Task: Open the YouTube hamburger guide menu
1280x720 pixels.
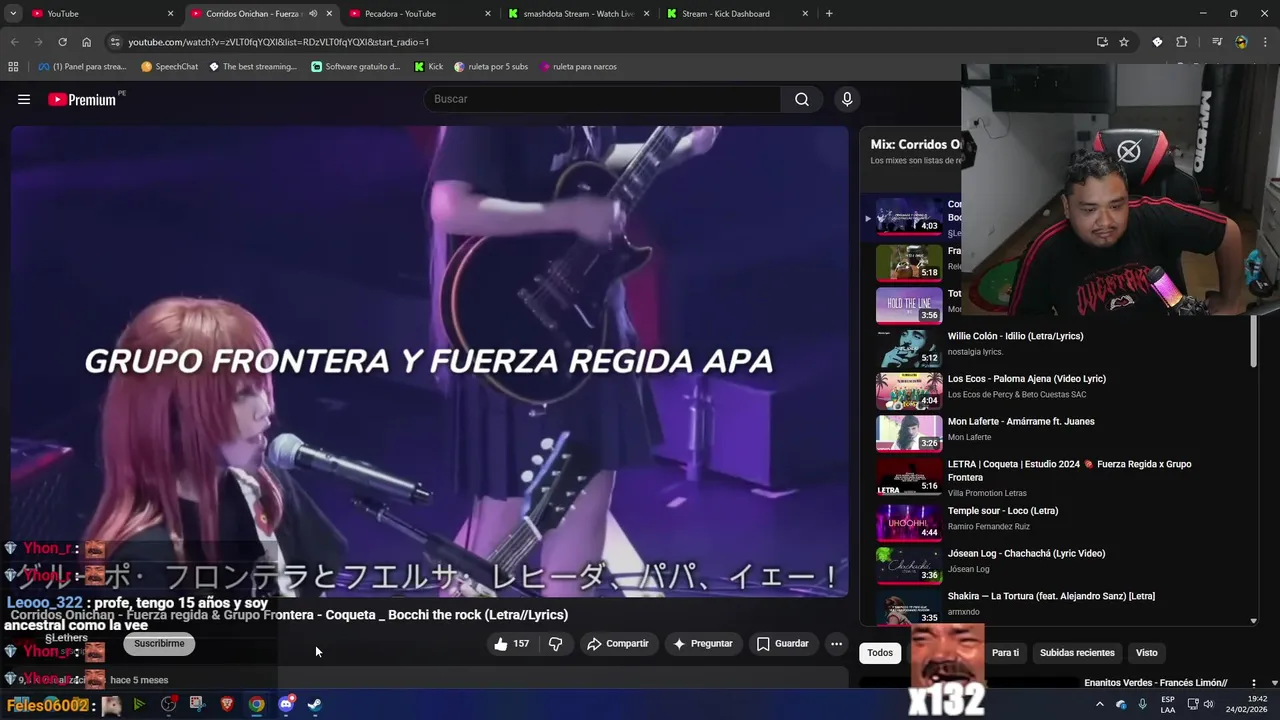Action: 24,99
